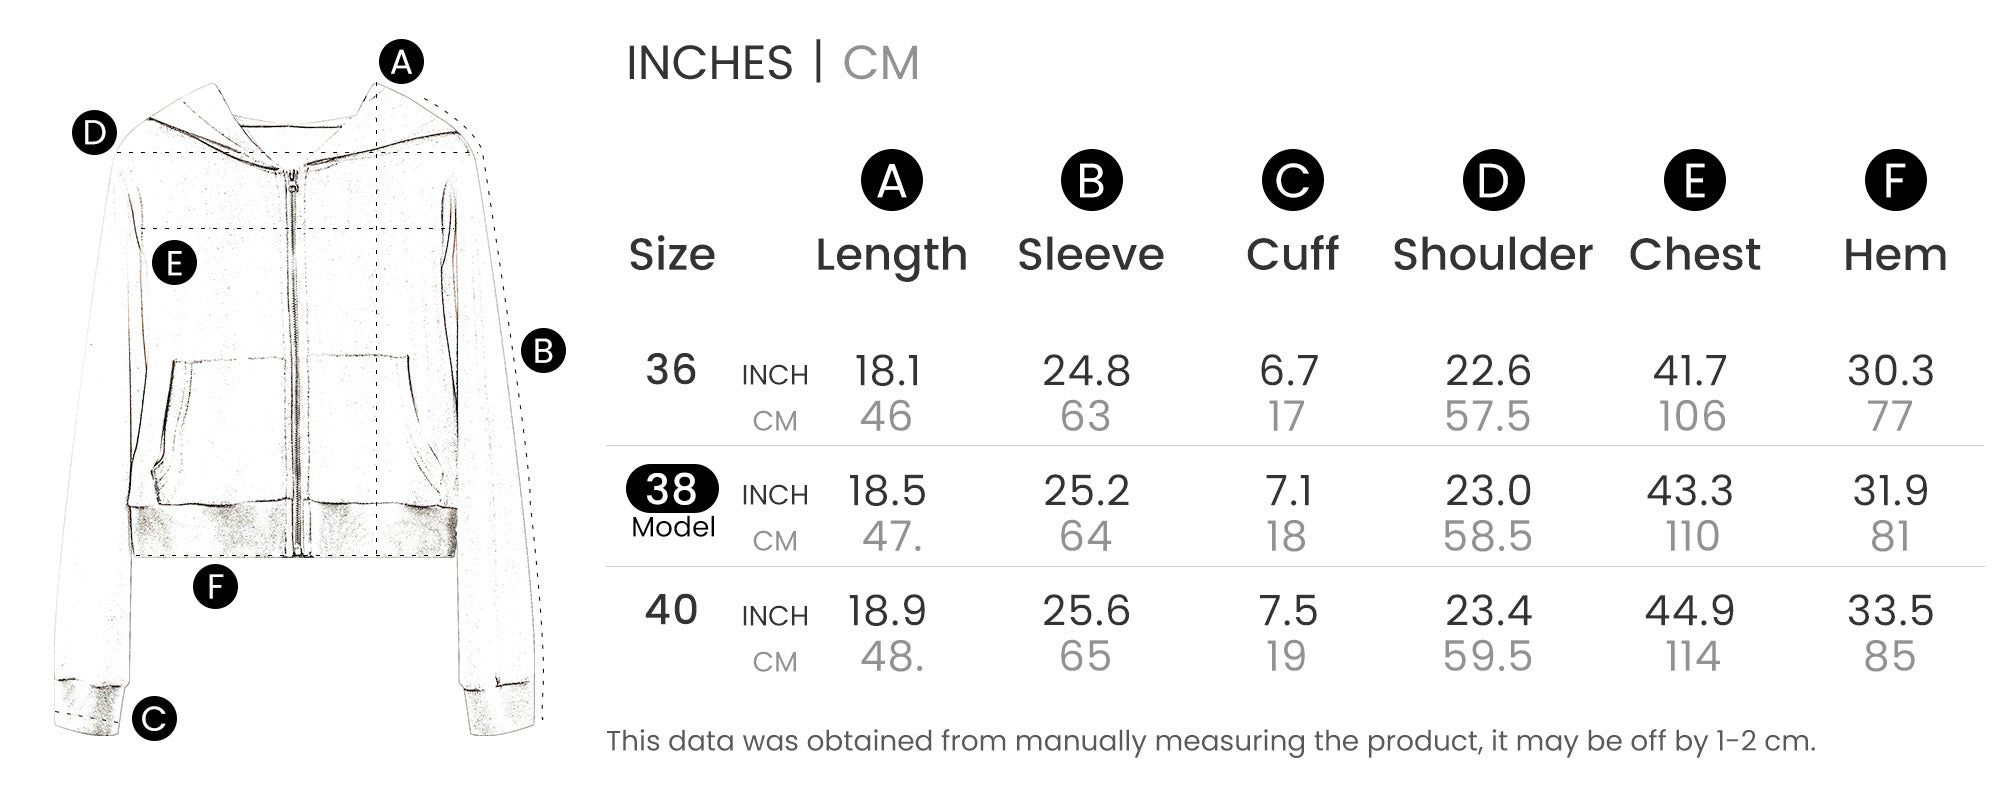Image resolution: width=2000 pixels, height=806 pixels.
Task: Click the Size column header
Action: (672, 255)
